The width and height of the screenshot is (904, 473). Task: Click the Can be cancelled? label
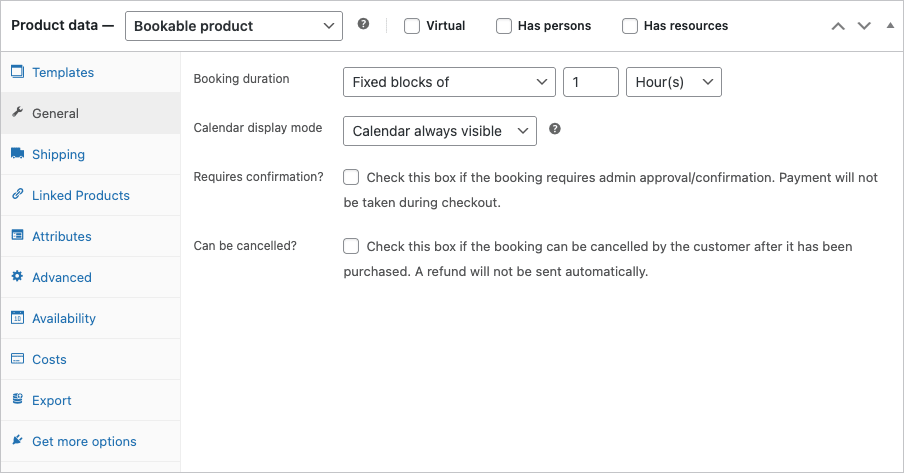tap(245, 246)
